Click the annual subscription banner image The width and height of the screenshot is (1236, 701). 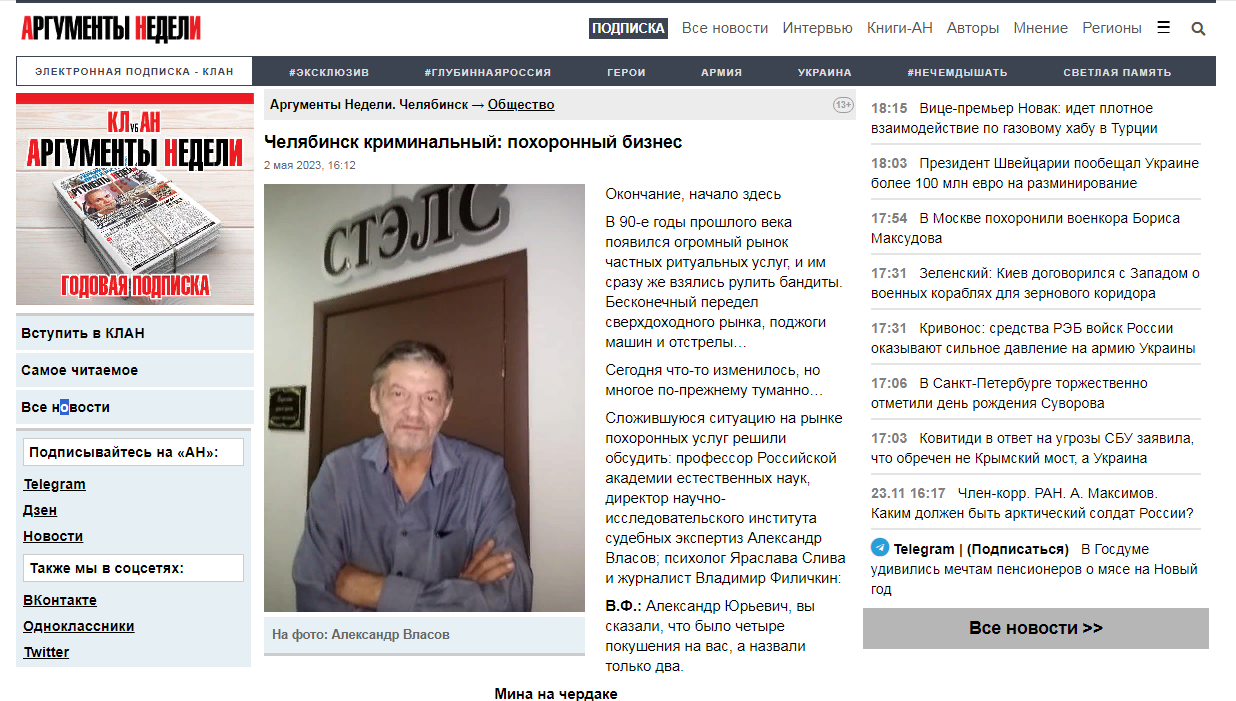(x=135, y=199)
